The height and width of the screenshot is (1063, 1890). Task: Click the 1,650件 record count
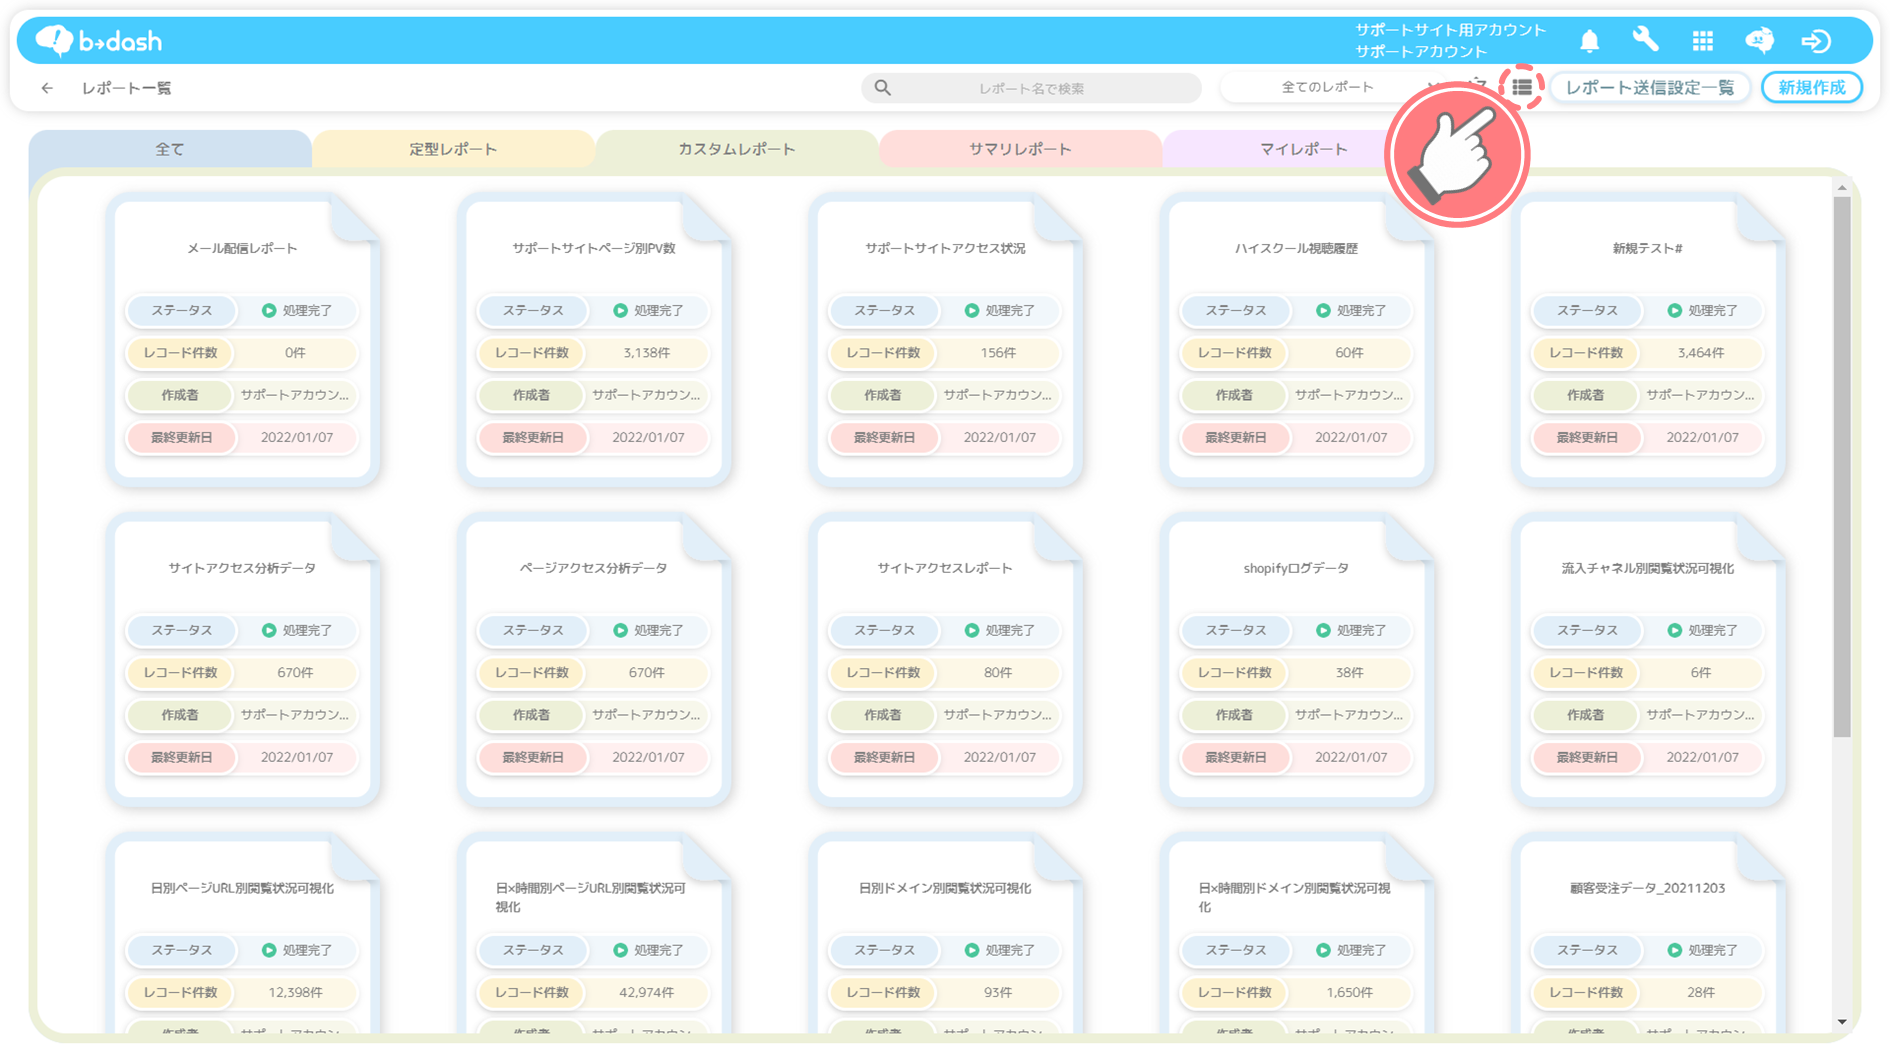click(1349, 993)
